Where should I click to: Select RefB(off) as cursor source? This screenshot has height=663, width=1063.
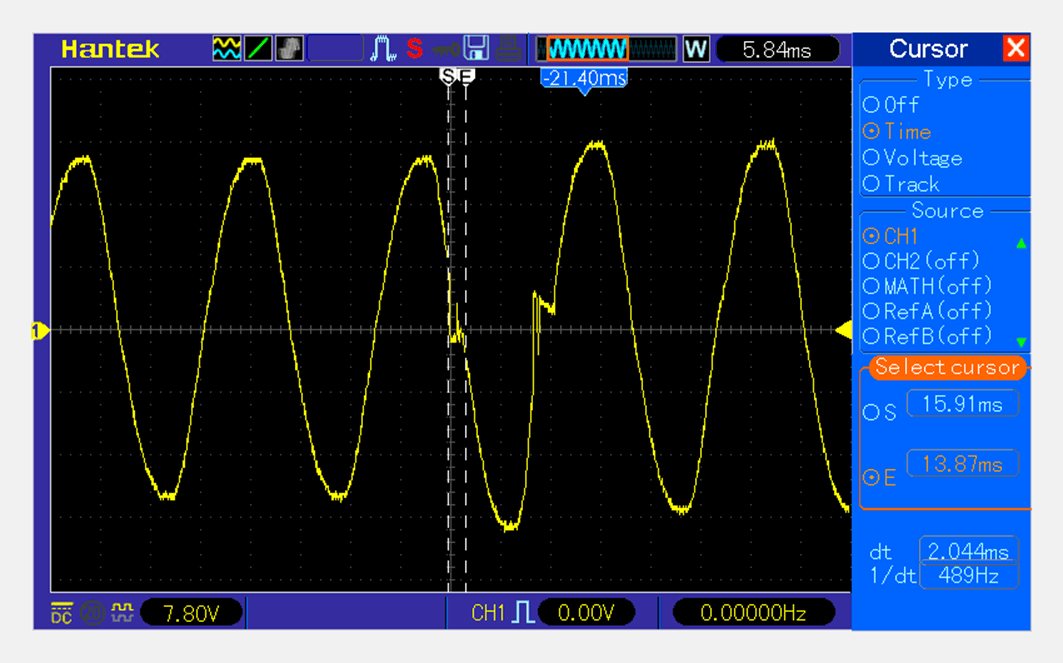point(928,336)
